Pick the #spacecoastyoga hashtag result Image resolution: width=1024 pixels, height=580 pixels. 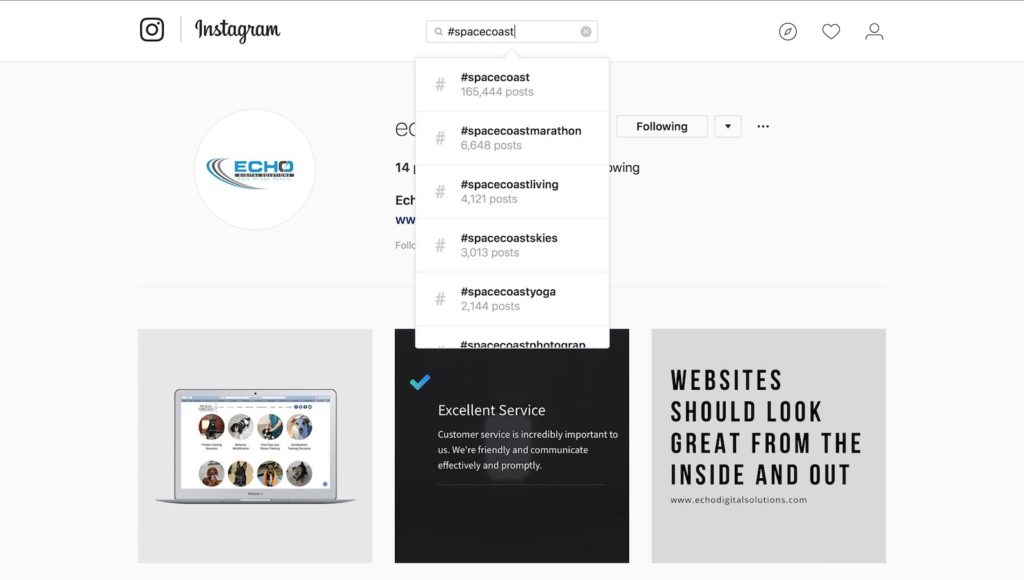(512, 298)
